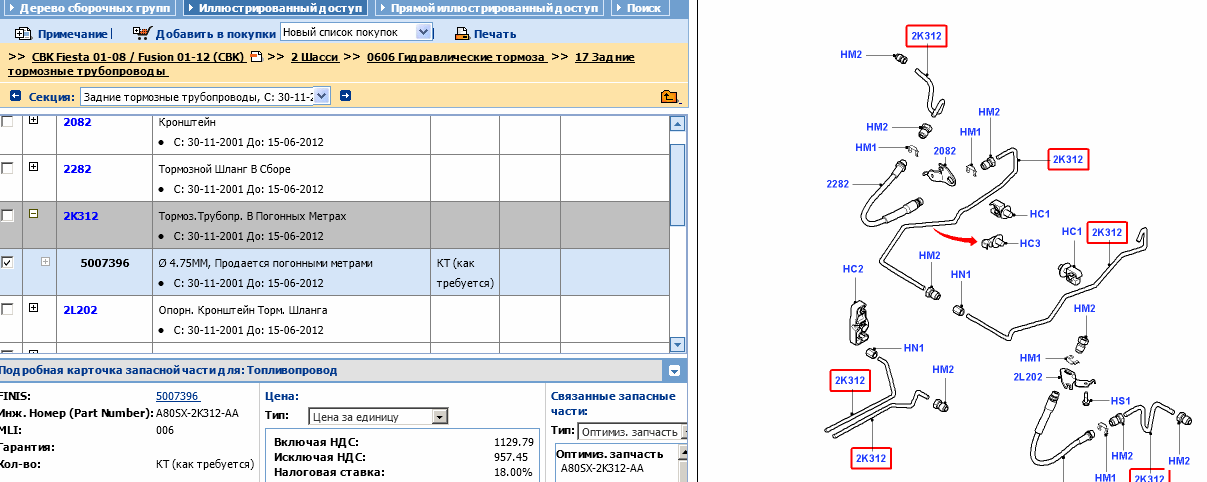Select HC2 label on the diagram
1207x482 pixels.
(852, 269)
